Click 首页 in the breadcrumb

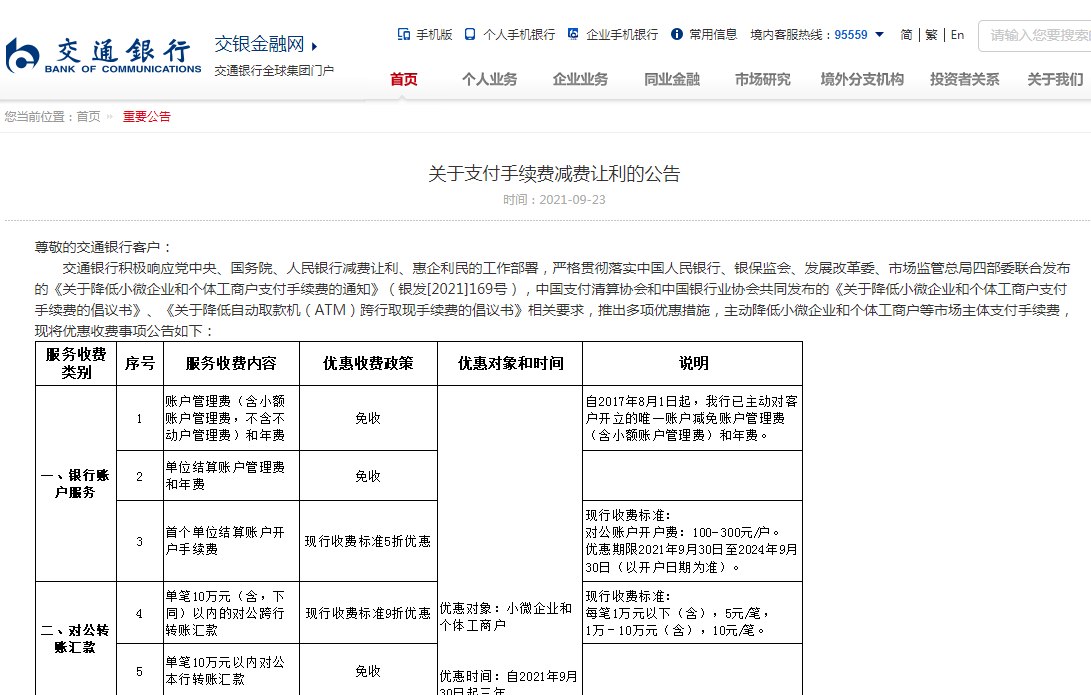(x=88, y=117)
